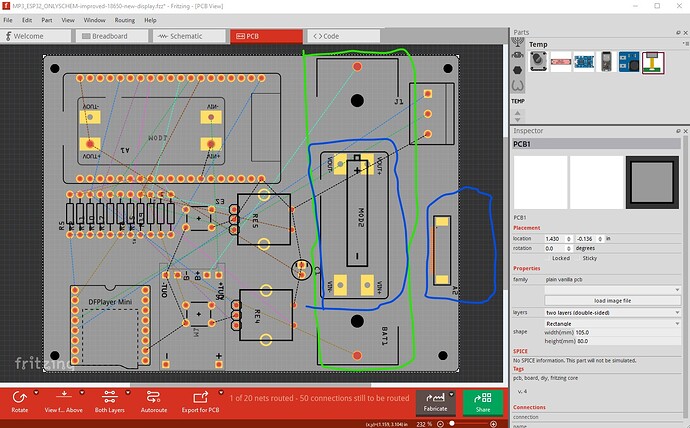Close the Inspector panel
690x428 pixels.
coord(686,131)
